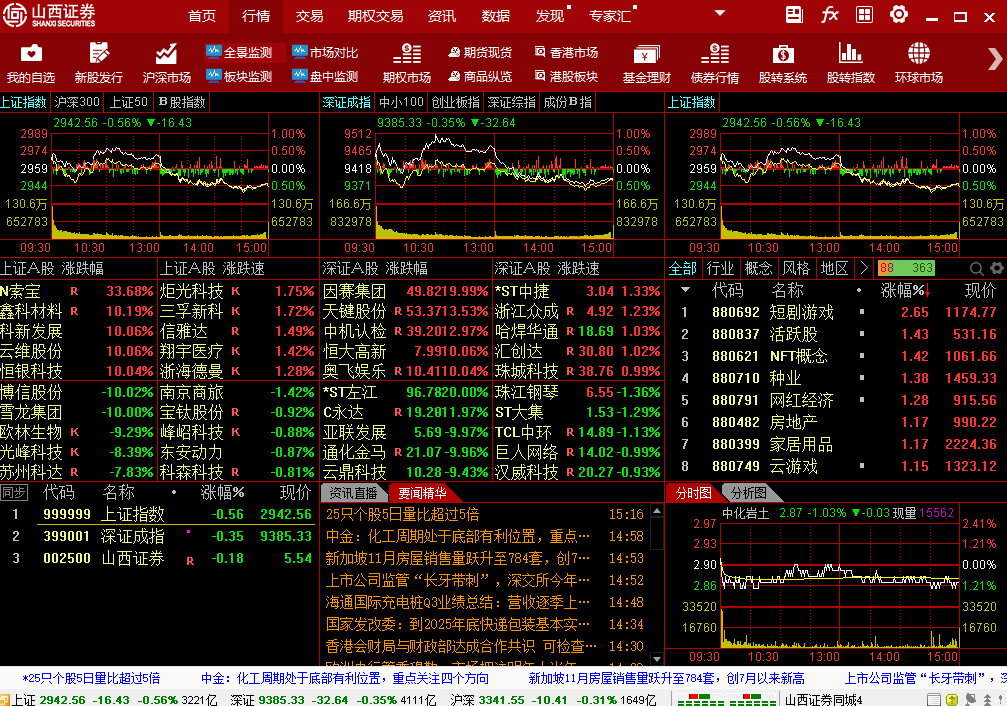Click 山西证券同城4 server status
Image resolution: width=1007 pixels, height=706 pixels.
click(x=823, y=700)
